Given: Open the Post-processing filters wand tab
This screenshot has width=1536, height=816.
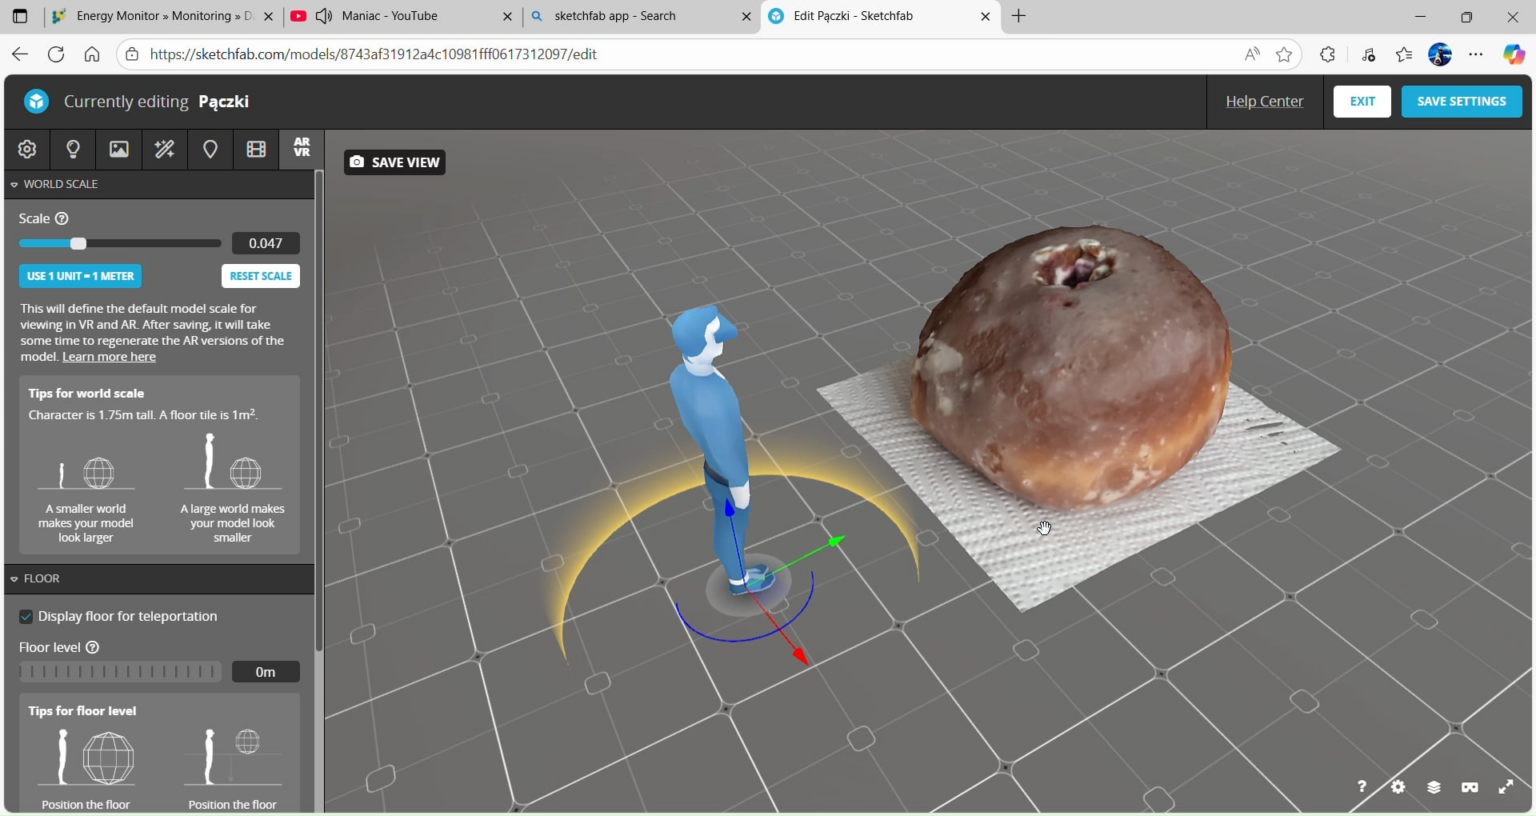Looking at the screenshot, I should pos(165,149).
